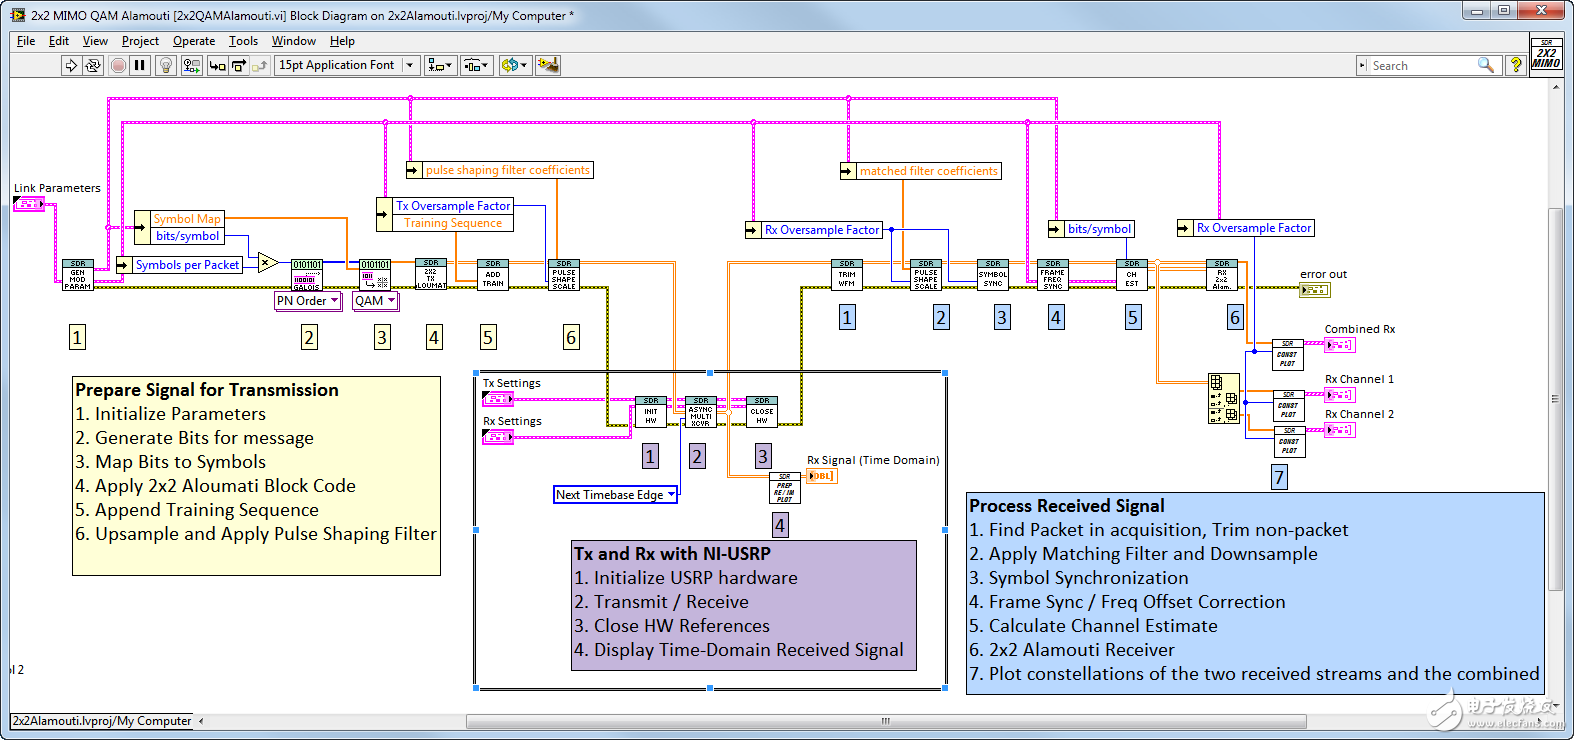Select the SDR Init HW block
Viewport: 1574px width, 740px height.
pyautogui.click(x=651, y=412)
